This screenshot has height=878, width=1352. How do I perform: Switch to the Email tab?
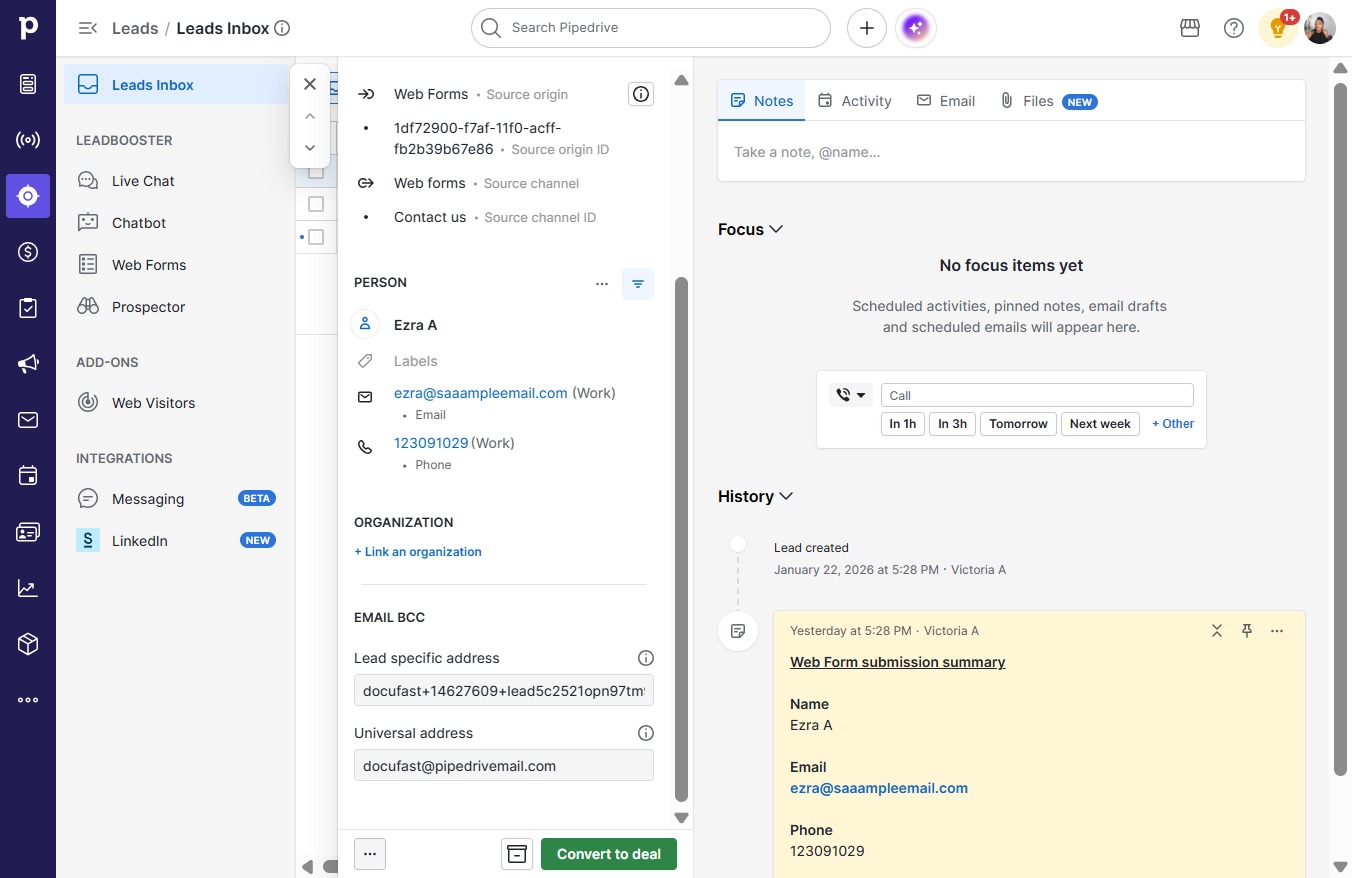[x=946, y=101]
